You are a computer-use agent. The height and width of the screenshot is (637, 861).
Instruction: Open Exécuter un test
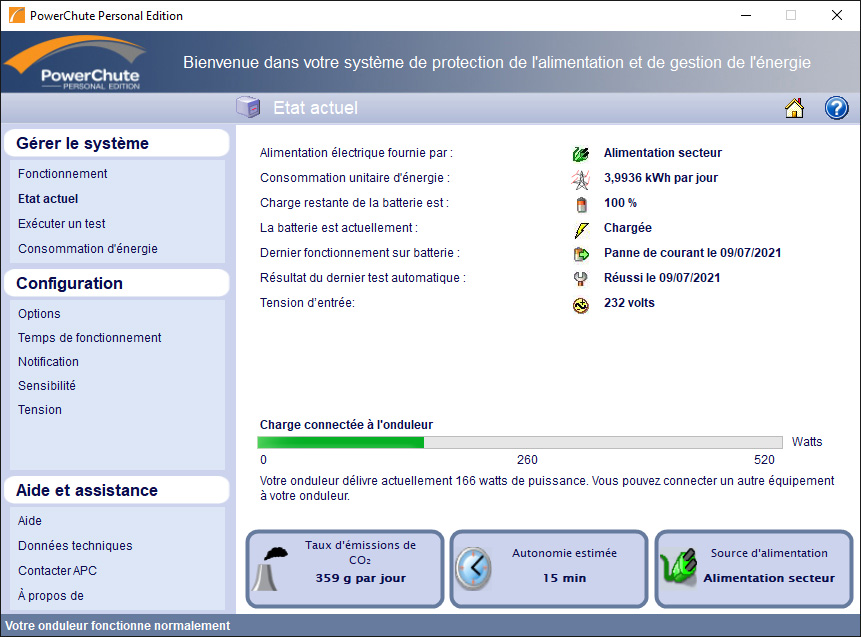coord(62,223)
